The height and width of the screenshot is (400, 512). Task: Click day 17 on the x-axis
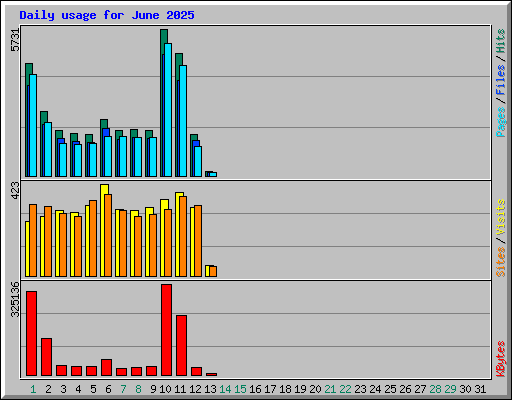point(270,389)
